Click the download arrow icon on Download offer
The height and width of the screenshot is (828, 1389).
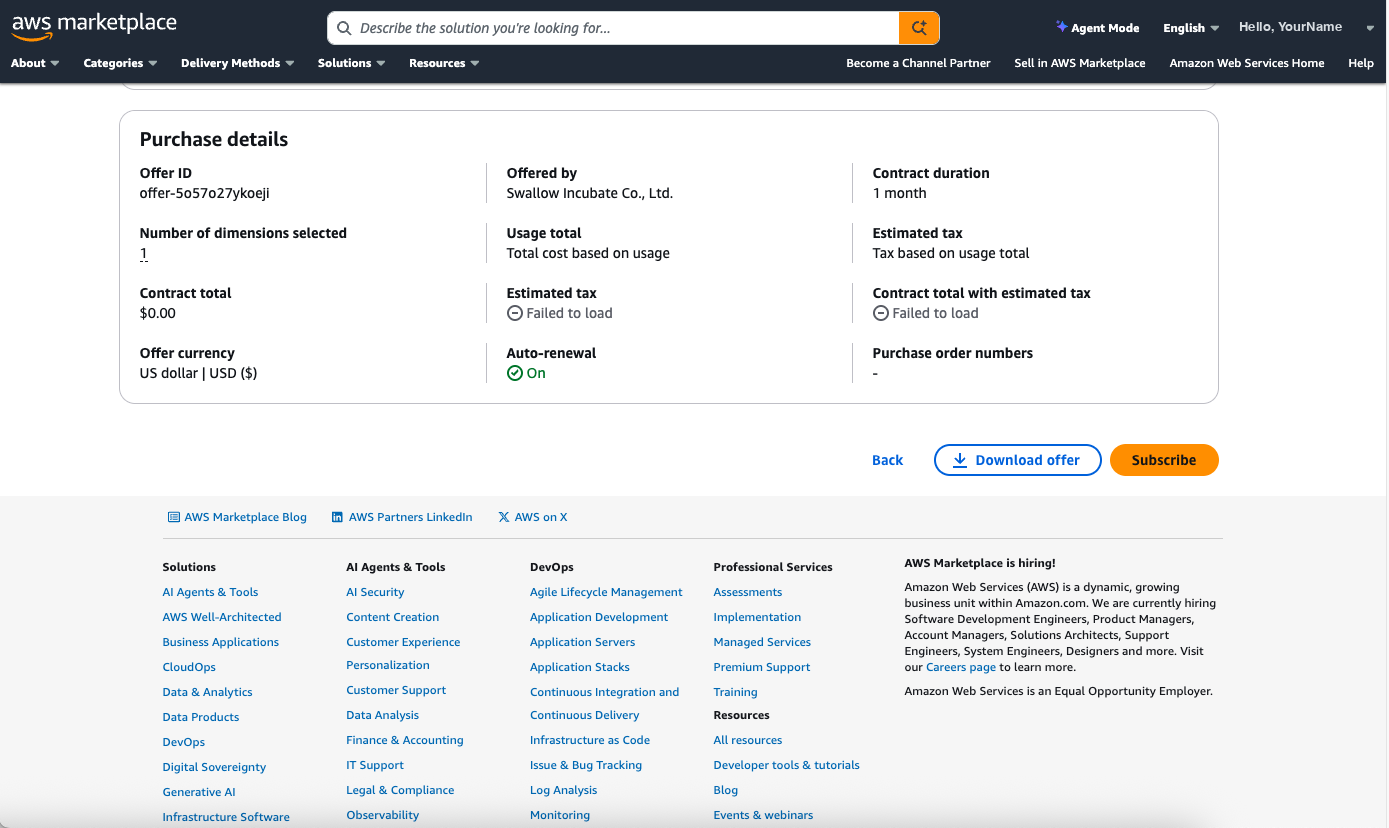click(959, 460)
